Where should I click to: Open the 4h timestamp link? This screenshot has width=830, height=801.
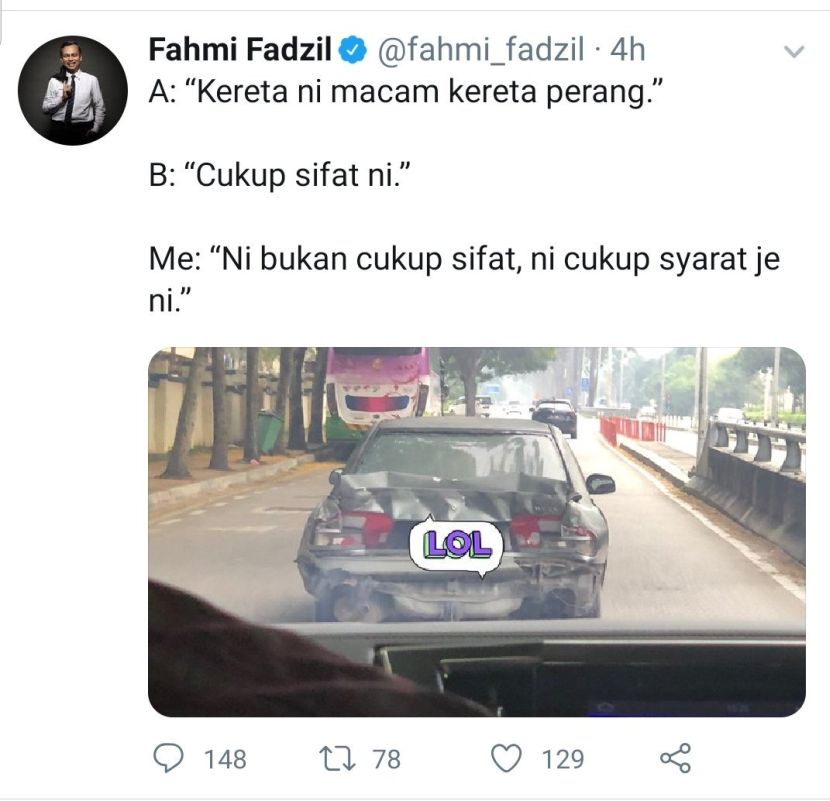click(x=628, y=50)
